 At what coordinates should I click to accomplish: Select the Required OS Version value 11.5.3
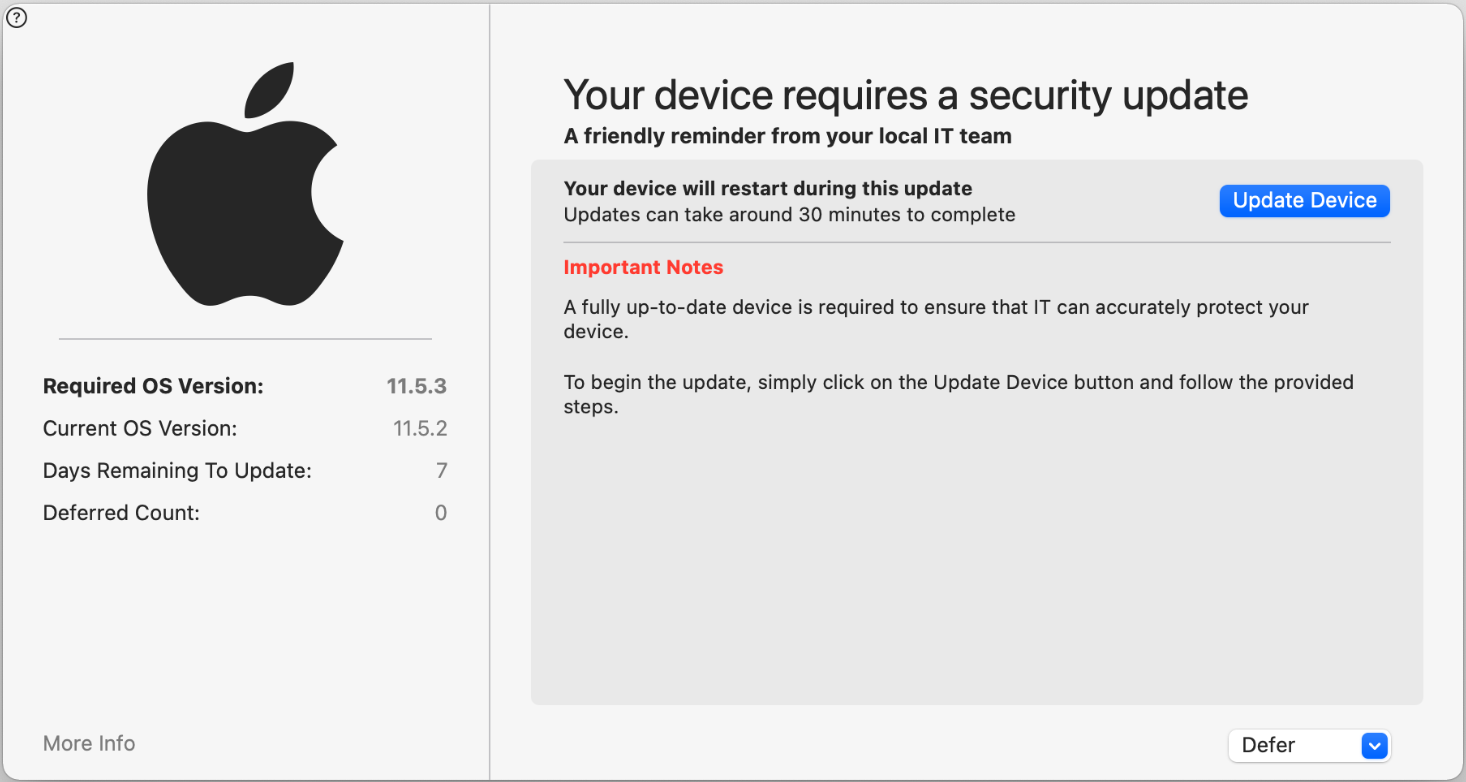tap(417, 386)
